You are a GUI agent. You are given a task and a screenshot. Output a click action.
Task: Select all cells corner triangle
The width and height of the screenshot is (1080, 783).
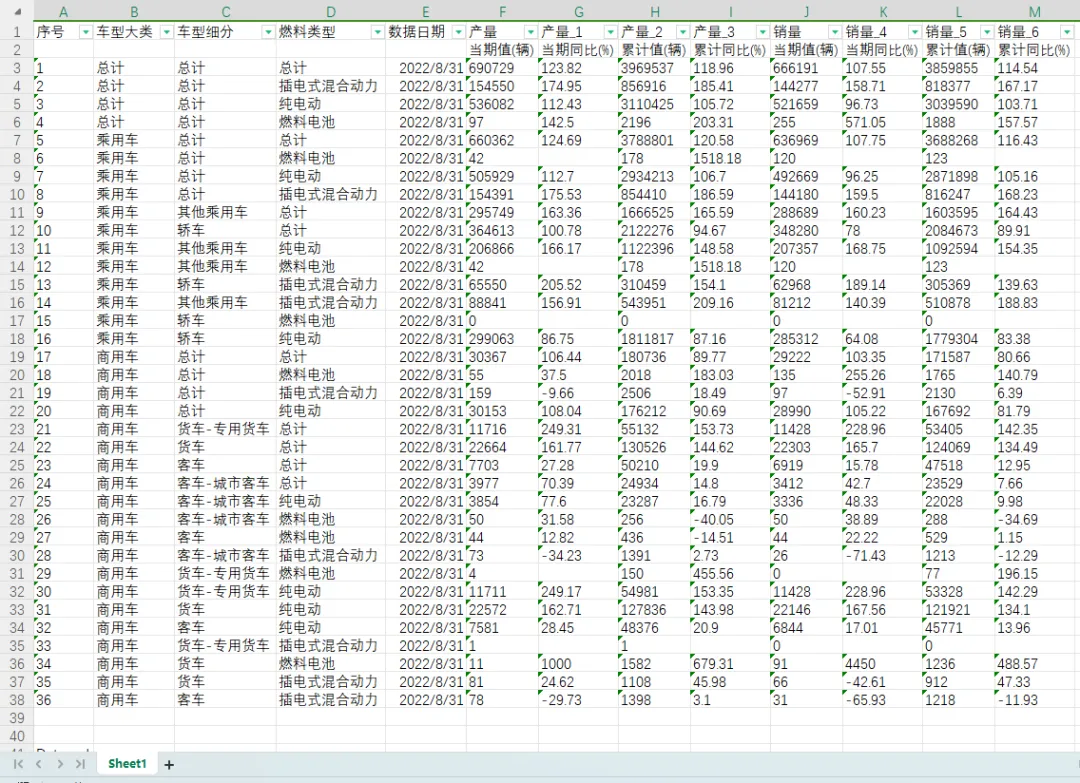[17, 12]
